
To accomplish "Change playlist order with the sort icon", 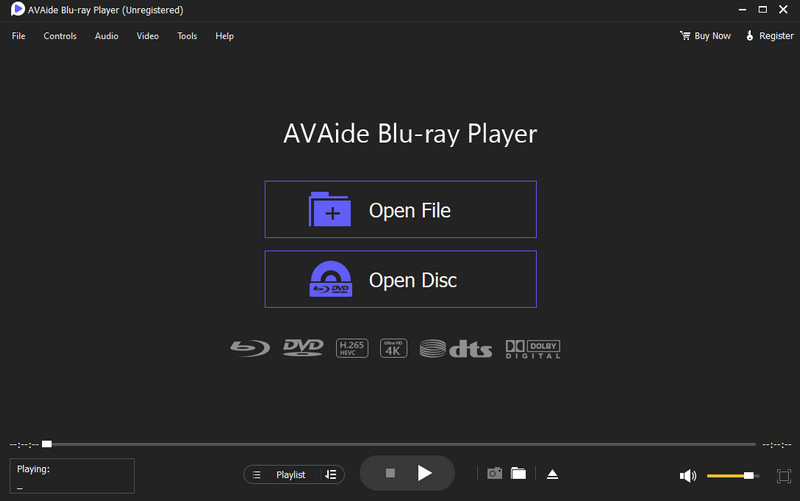I will pos(331,474).
